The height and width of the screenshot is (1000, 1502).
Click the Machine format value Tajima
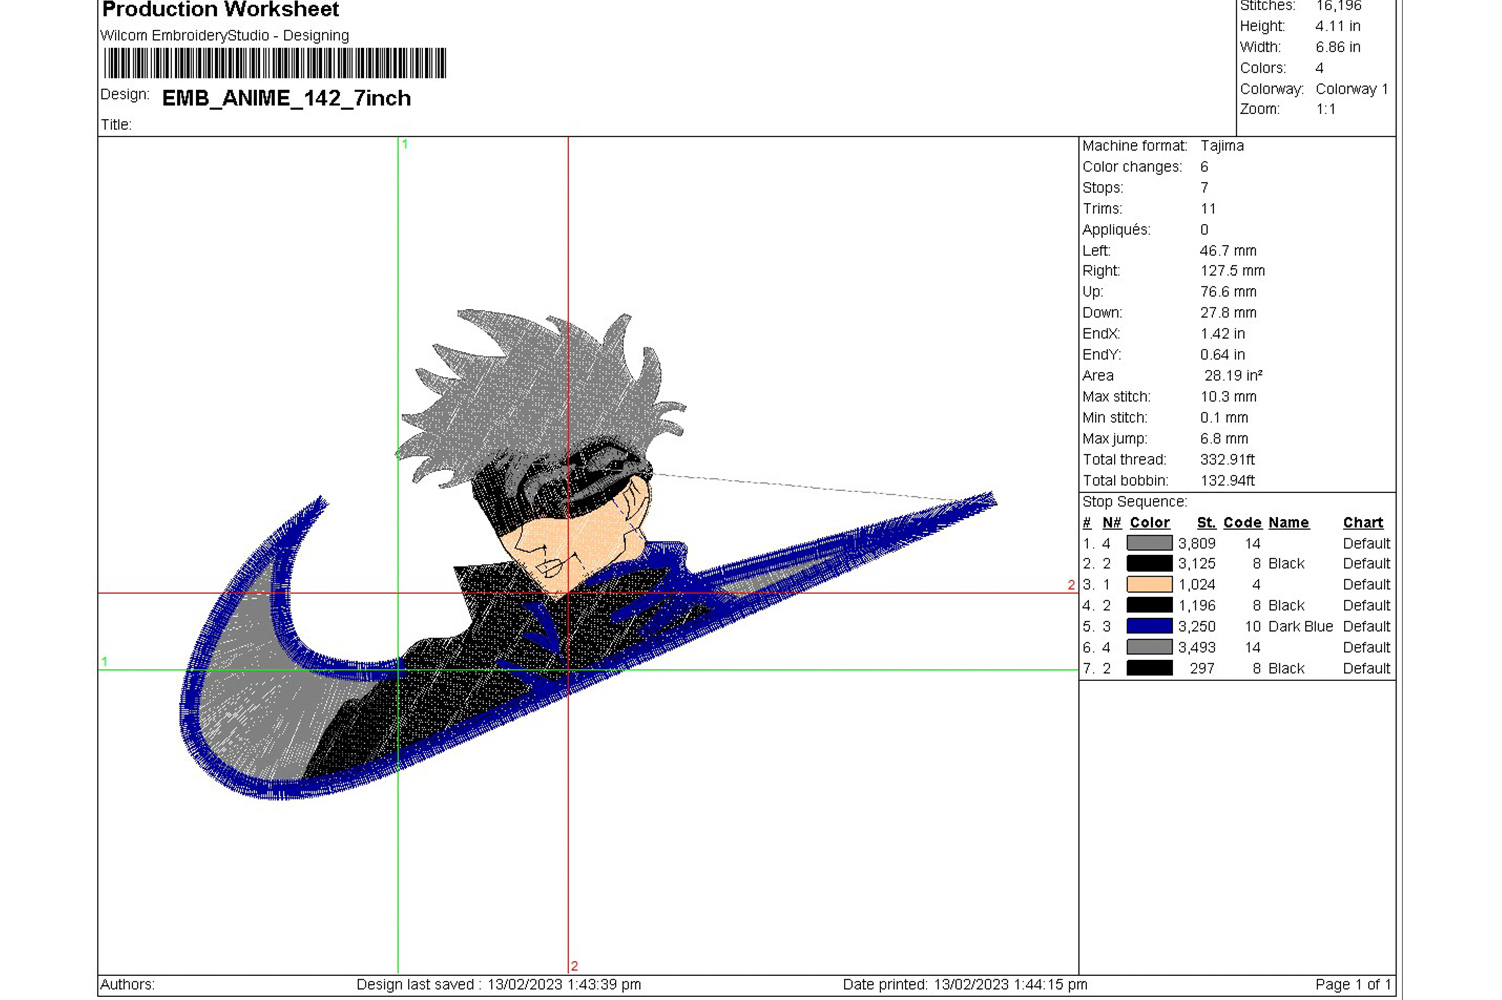[x=1222, y=146]
